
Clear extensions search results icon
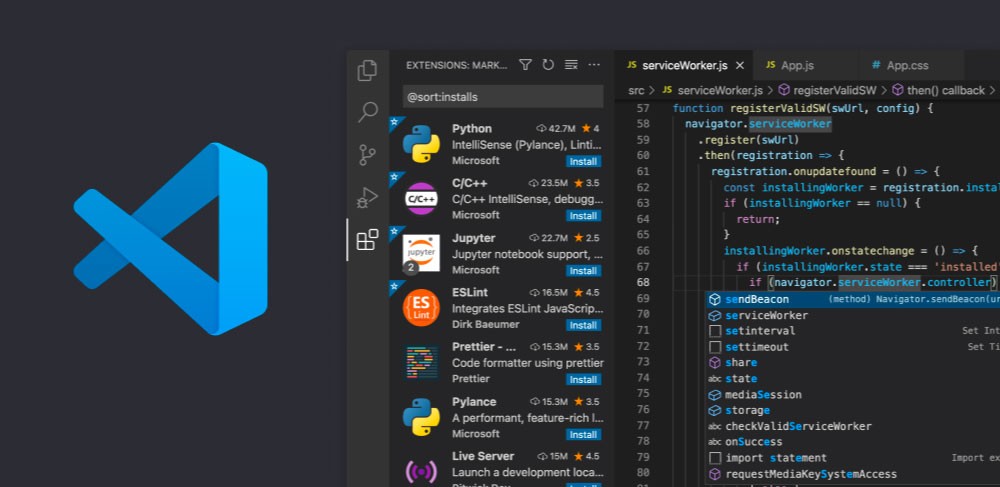click(571, 65)
